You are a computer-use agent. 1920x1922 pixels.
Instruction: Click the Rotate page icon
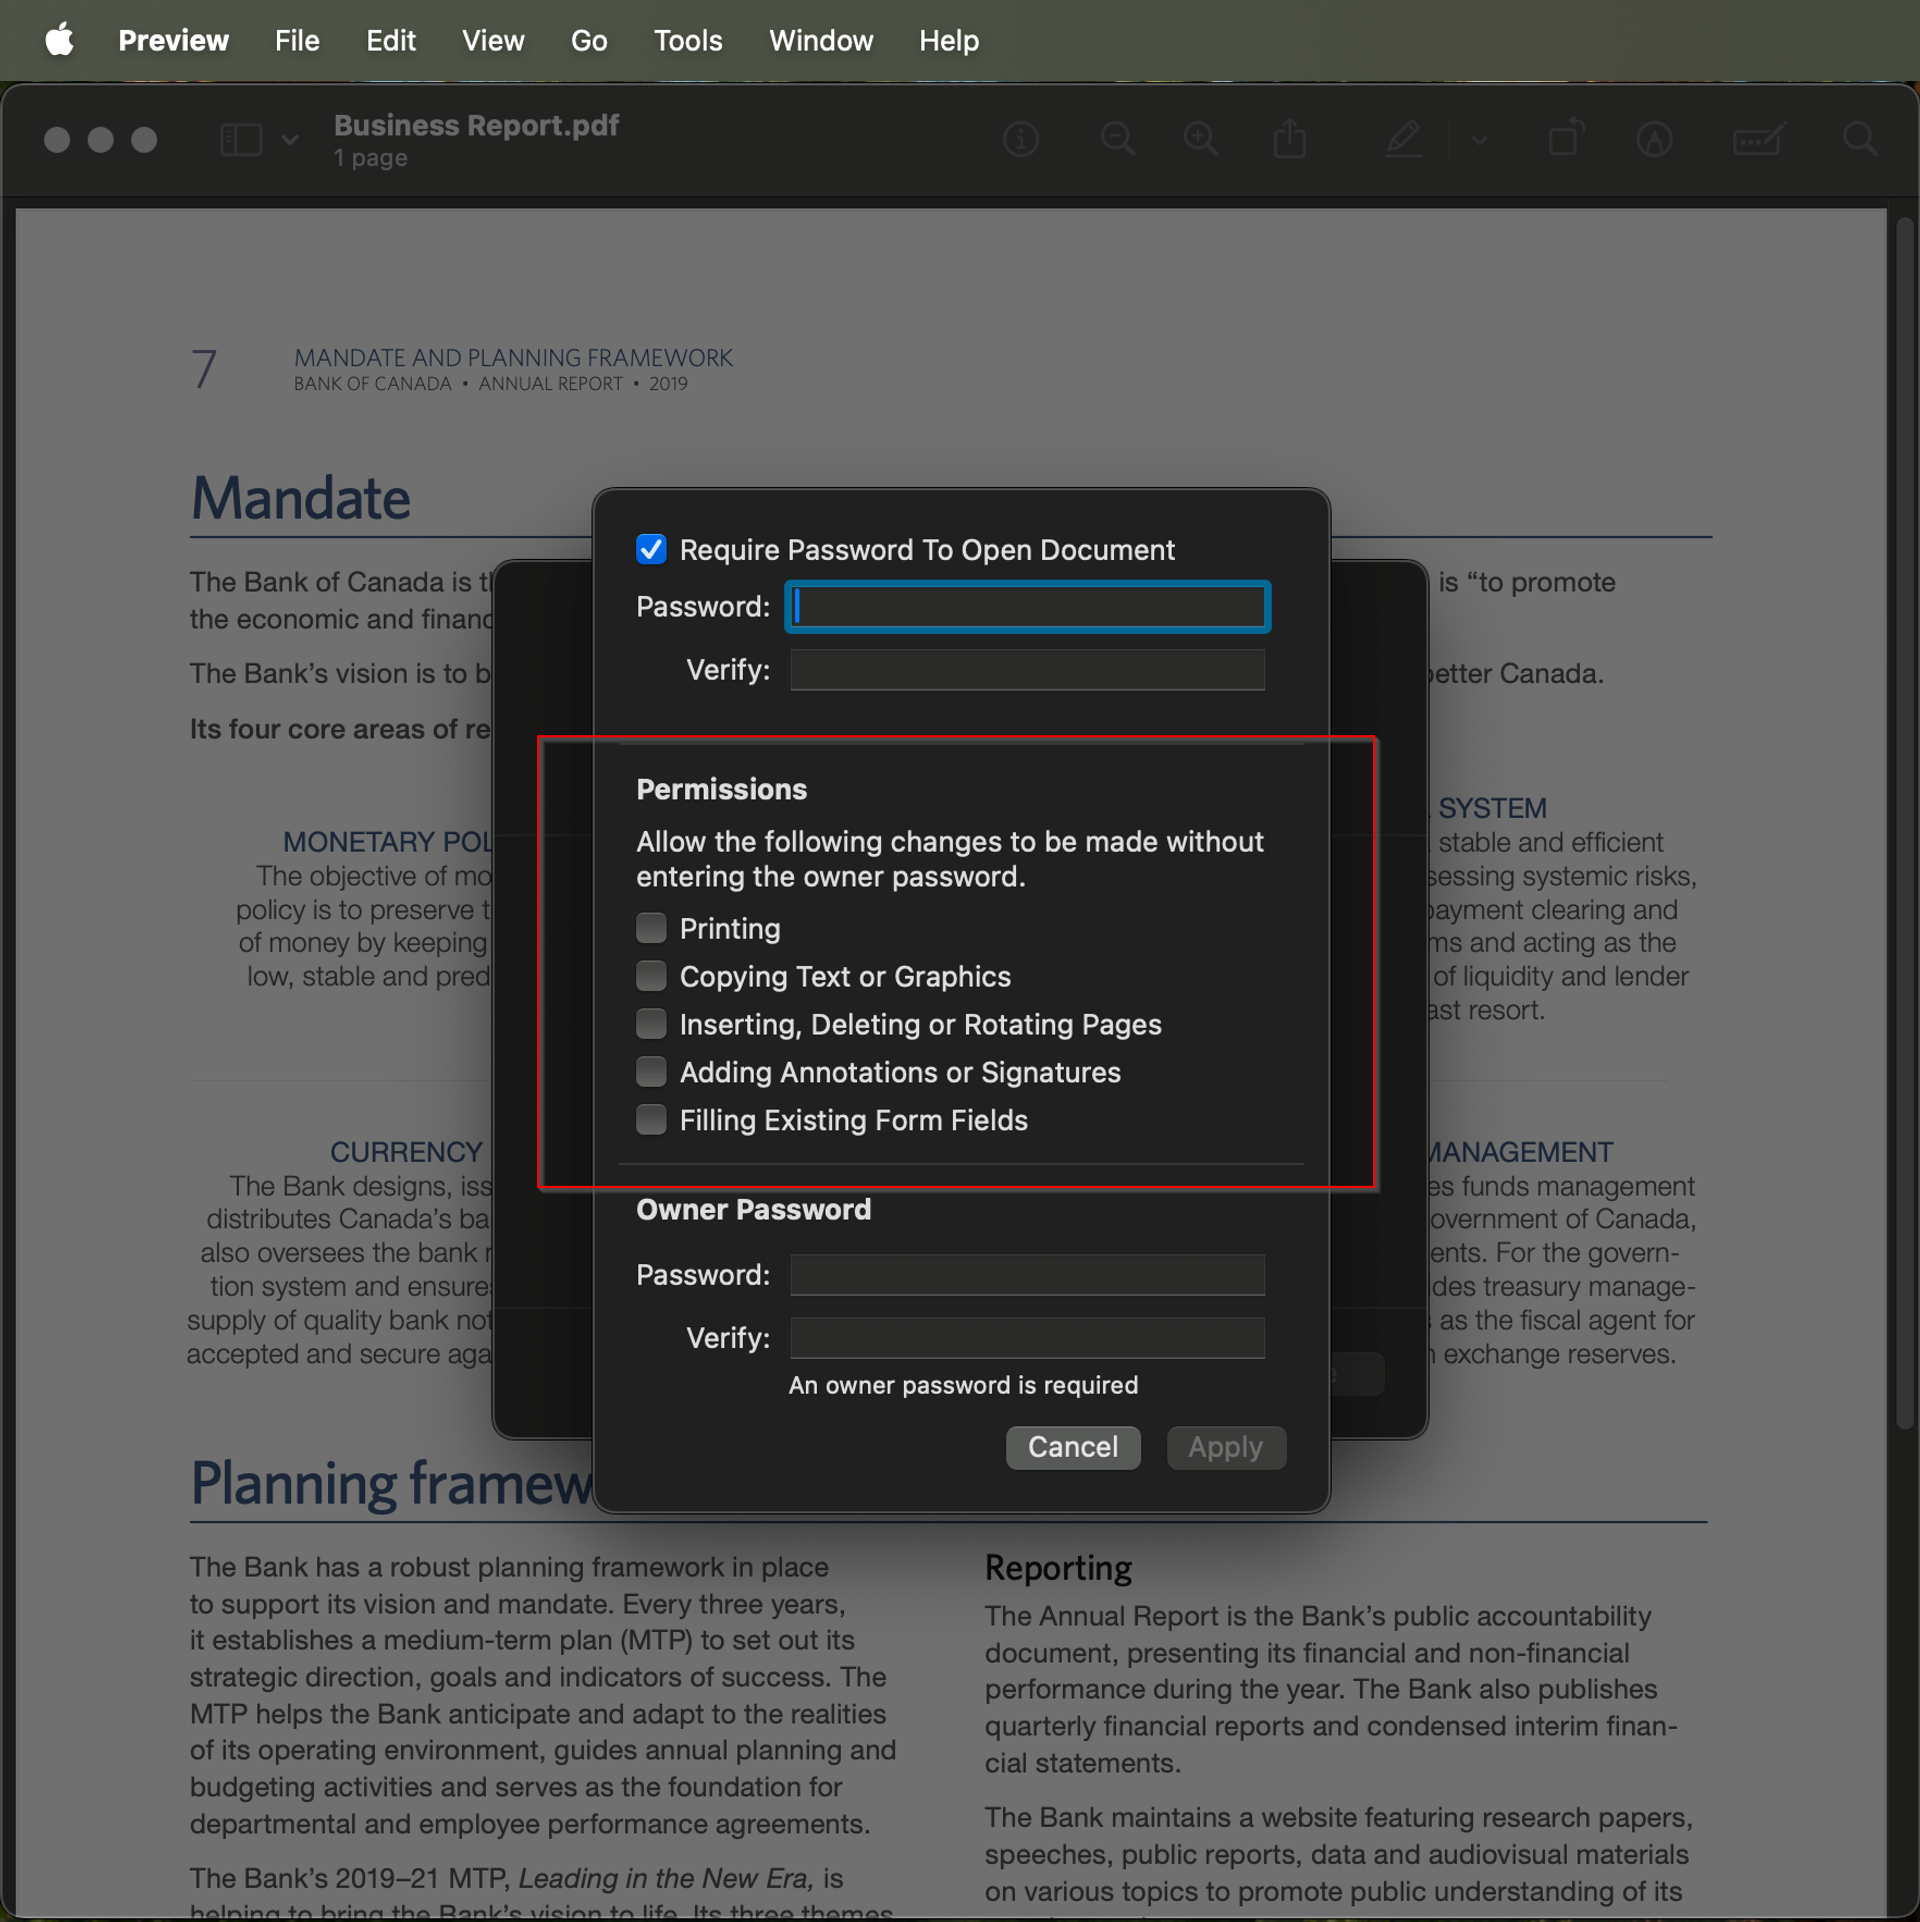coord(1566,139)
